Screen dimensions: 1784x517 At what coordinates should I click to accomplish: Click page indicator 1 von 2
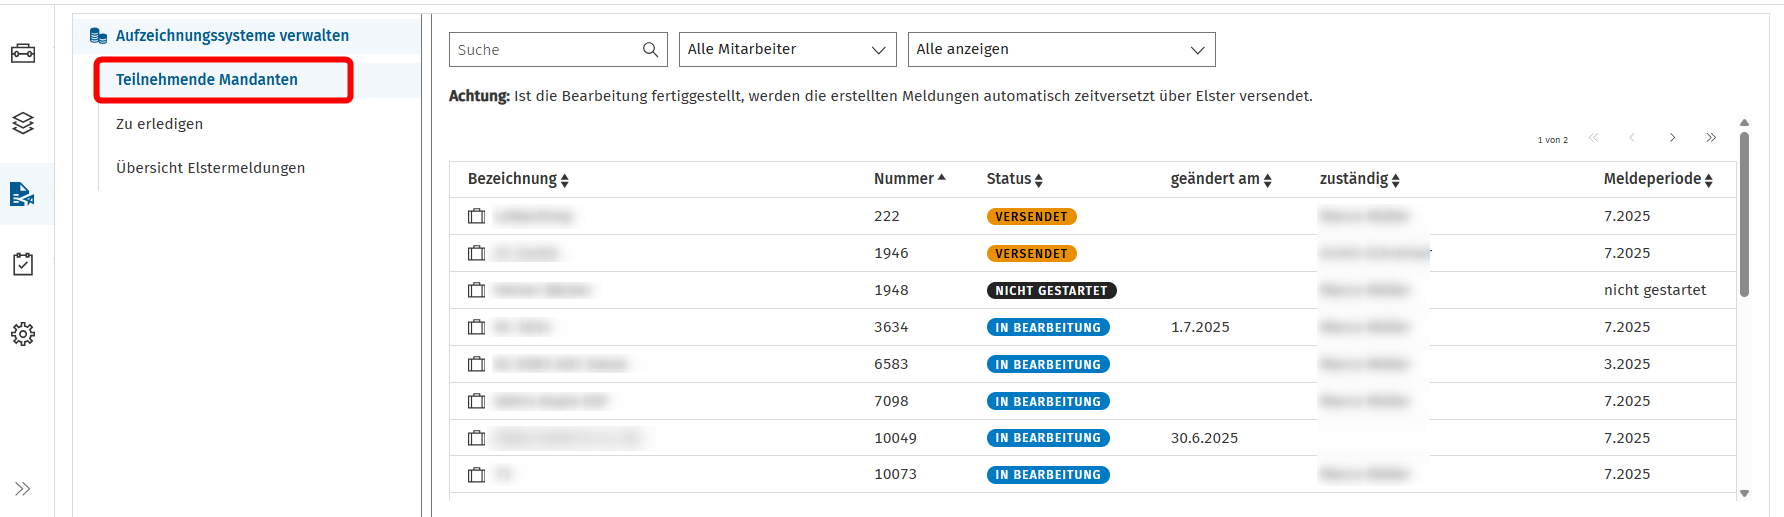pyautogui.click(x=1552, y=140)
